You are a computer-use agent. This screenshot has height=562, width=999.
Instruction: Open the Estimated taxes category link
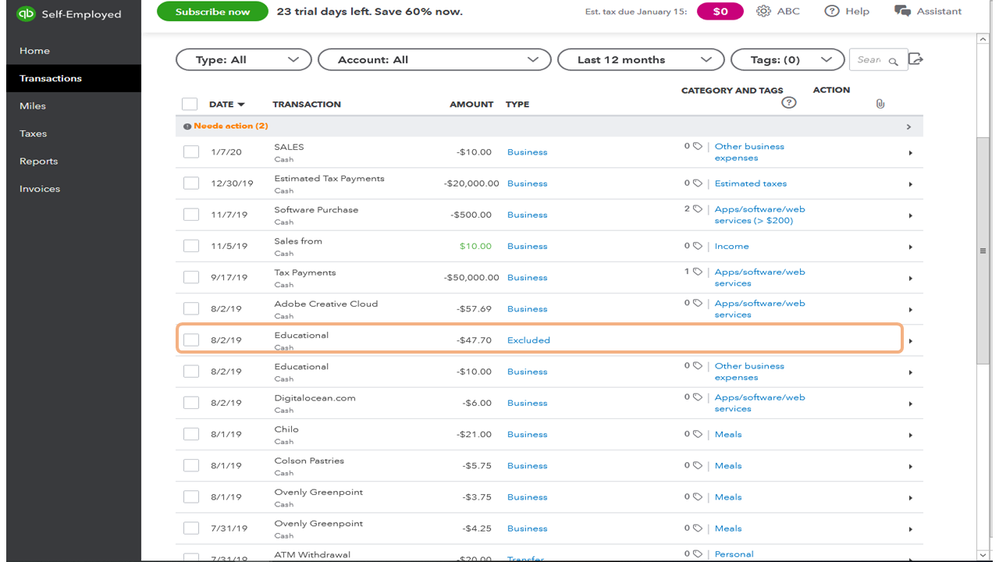tap(750, 184)
